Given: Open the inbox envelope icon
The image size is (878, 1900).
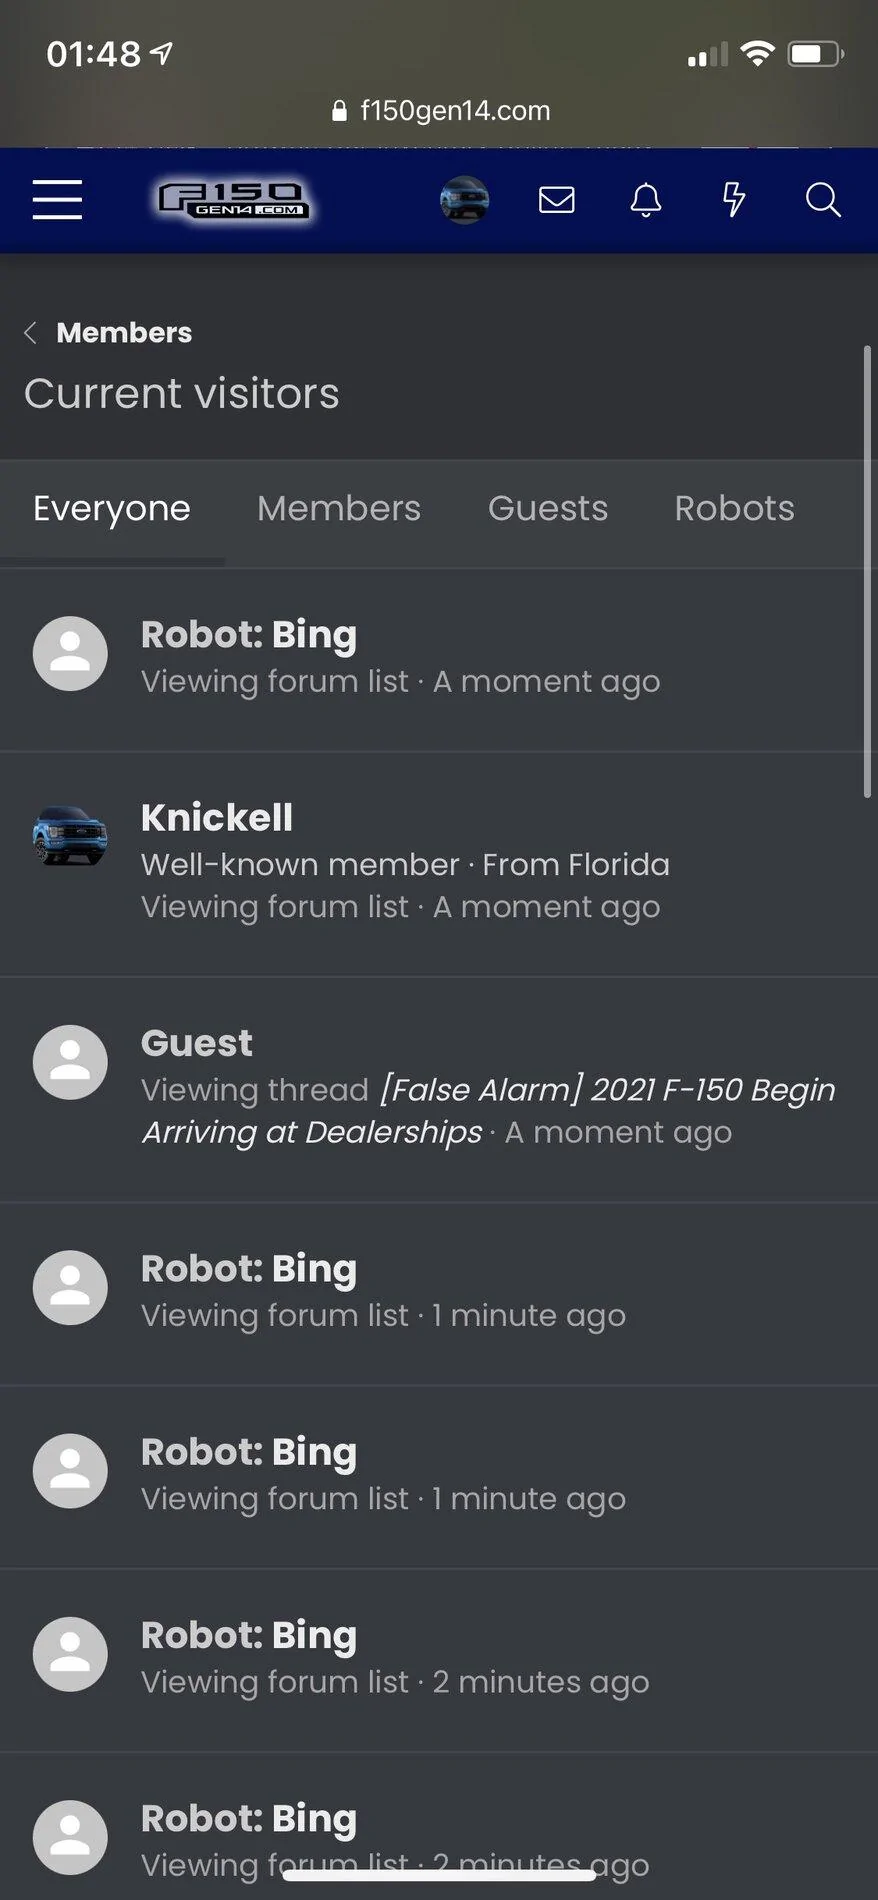Looking at the screenshot, I should [556, 200].
